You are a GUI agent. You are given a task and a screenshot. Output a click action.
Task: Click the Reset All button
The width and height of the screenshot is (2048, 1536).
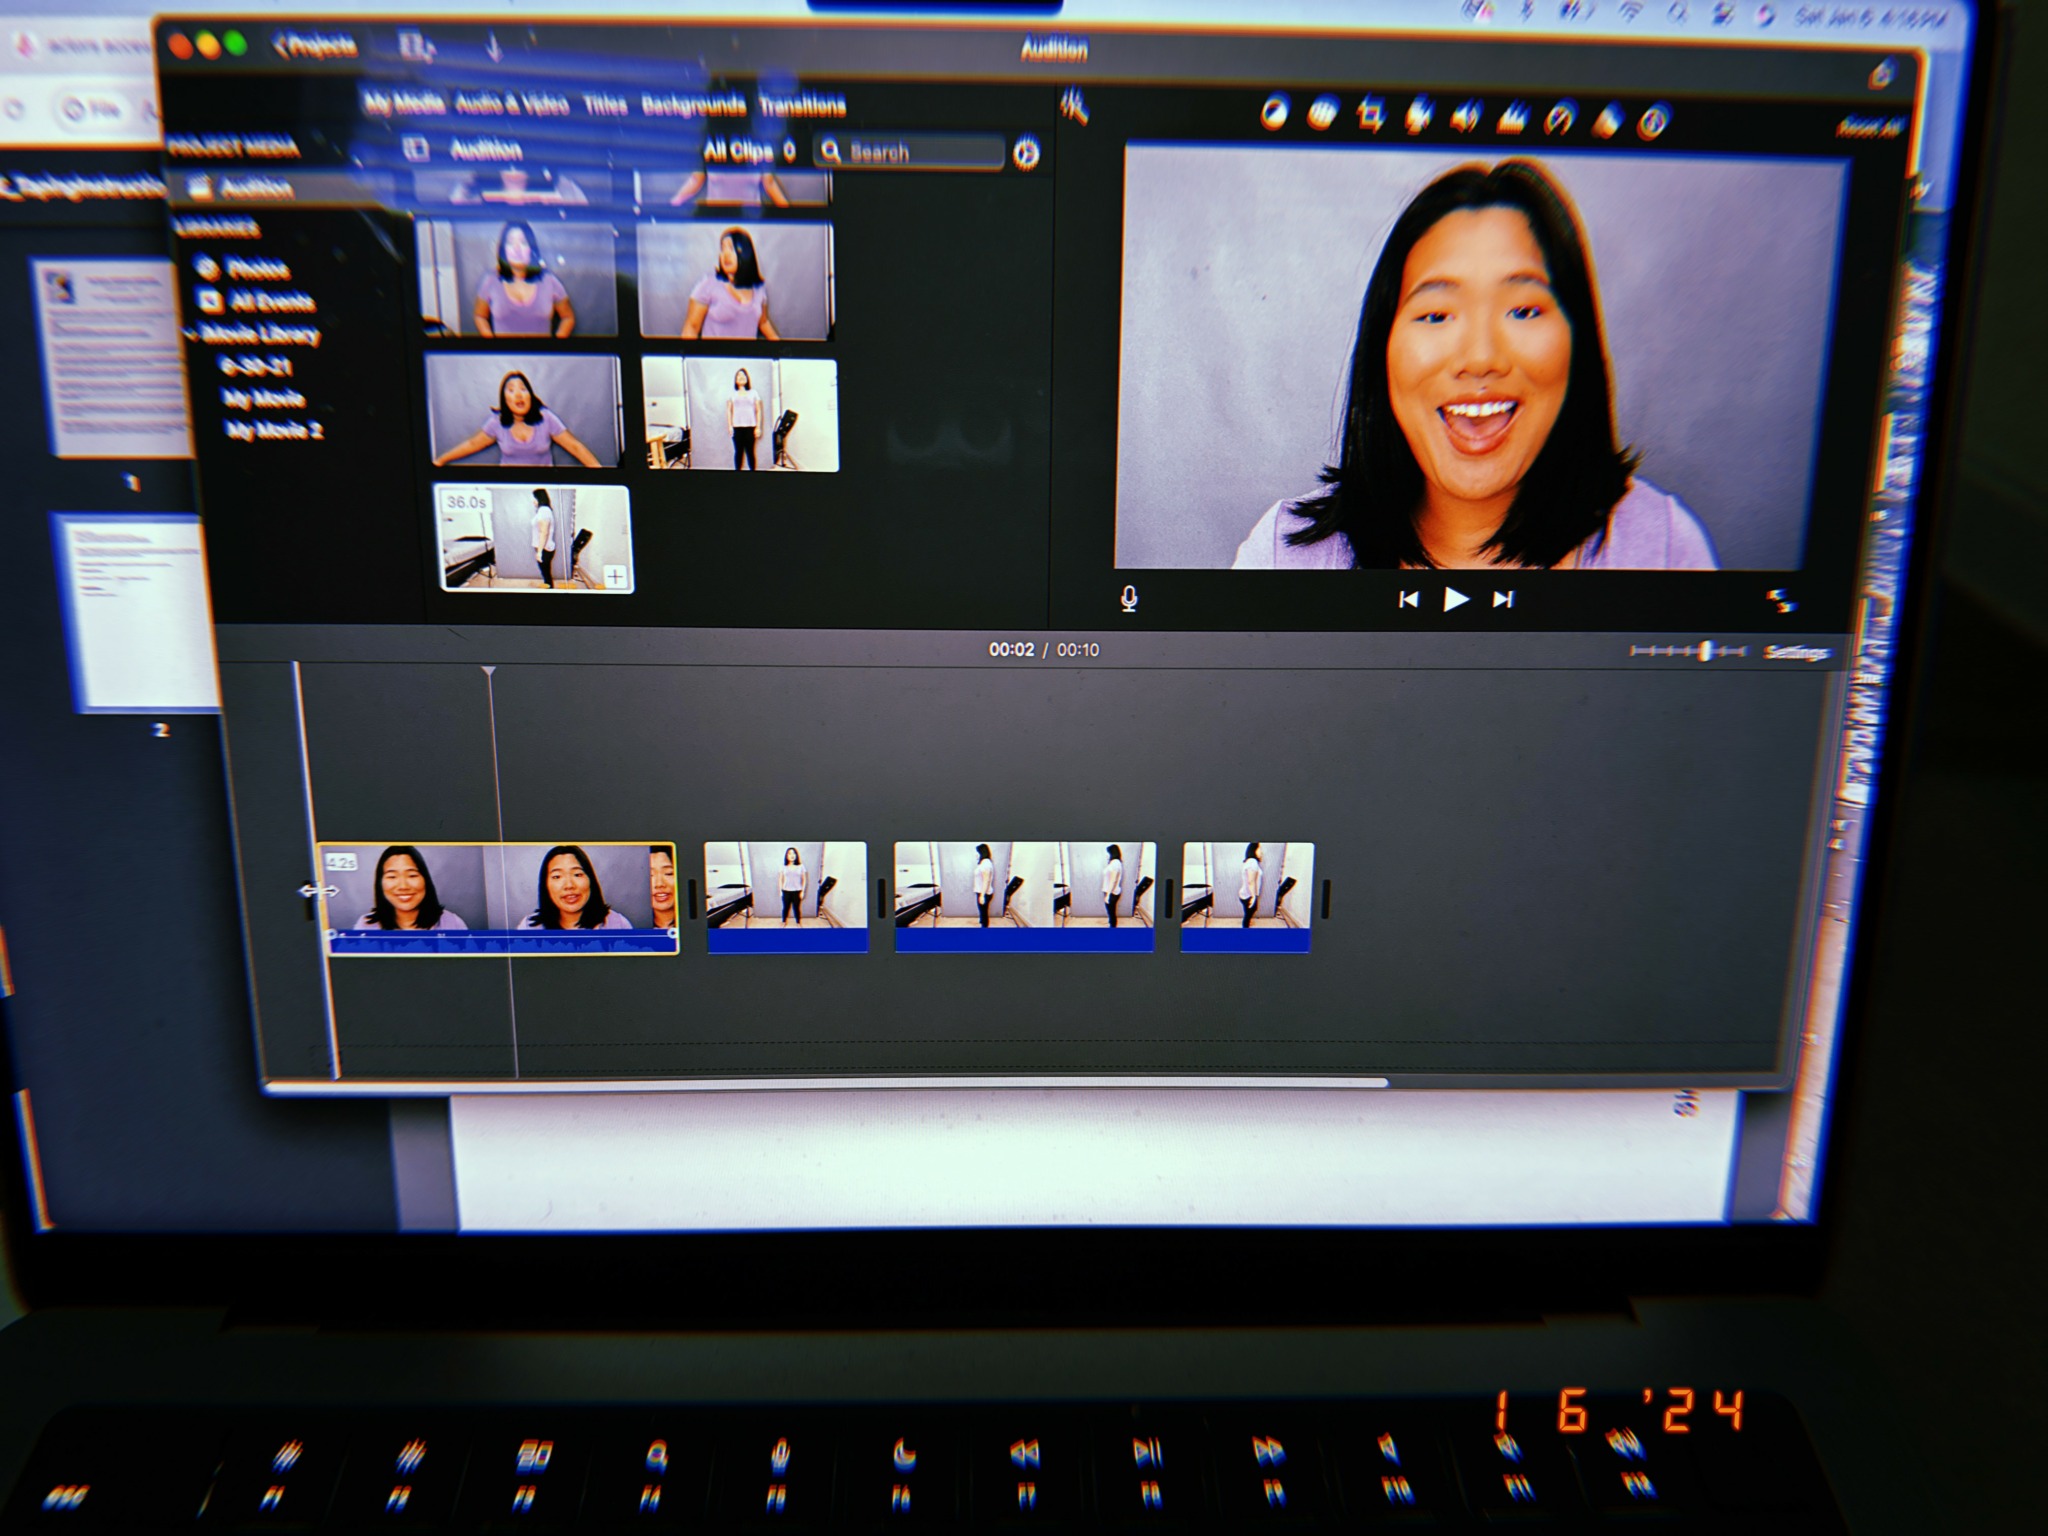pos(1868,127)
